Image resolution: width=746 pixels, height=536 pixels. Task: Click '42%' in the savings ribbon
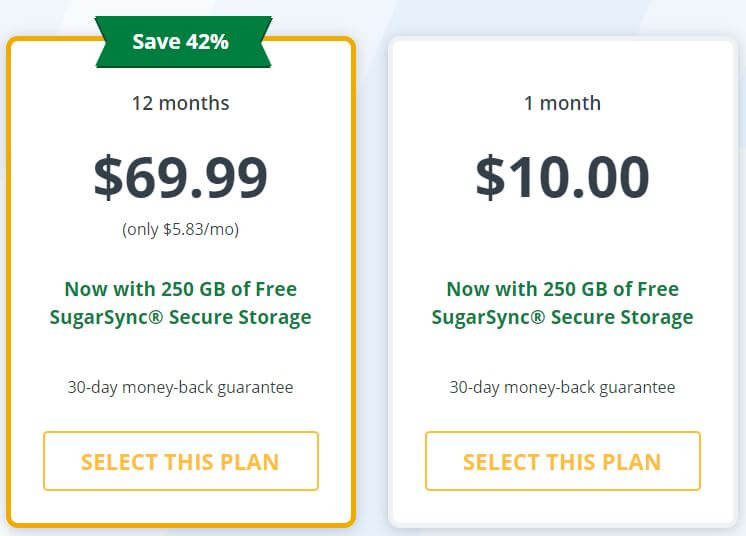tap(207, 42)
